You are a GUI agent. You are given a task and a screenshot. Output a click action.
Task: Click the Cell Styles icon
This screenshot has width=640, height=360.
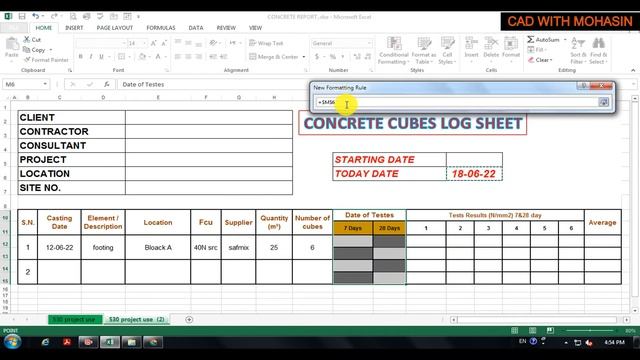[447, 43]
